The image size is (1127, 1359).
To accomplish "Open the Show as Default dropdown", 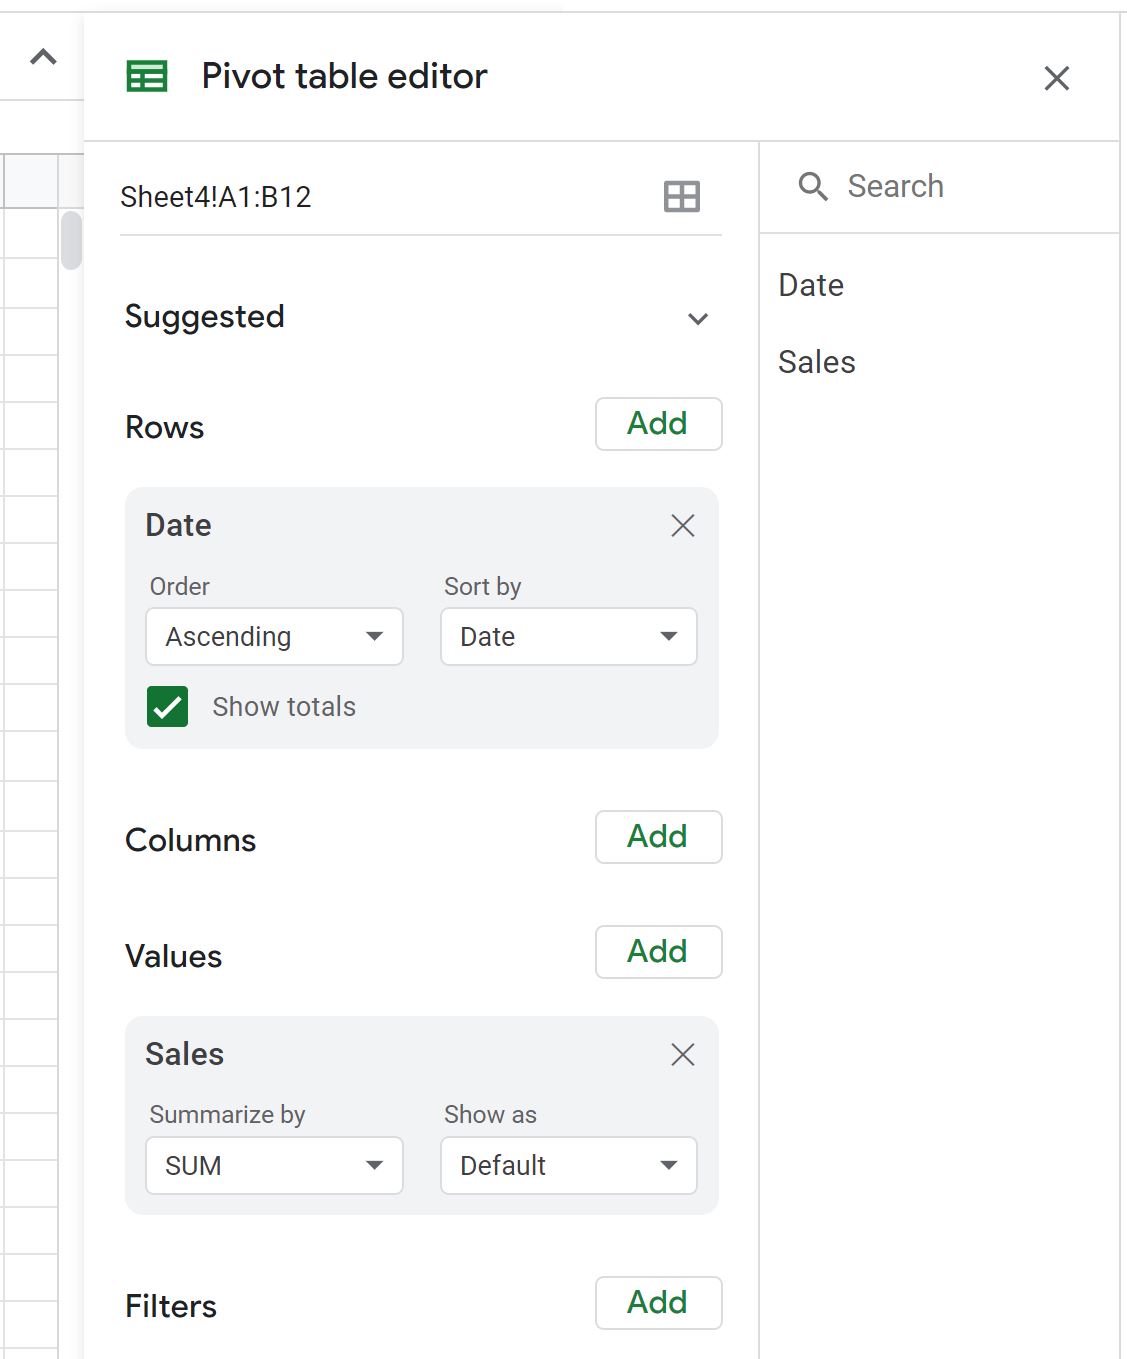I will [569, 1166].
